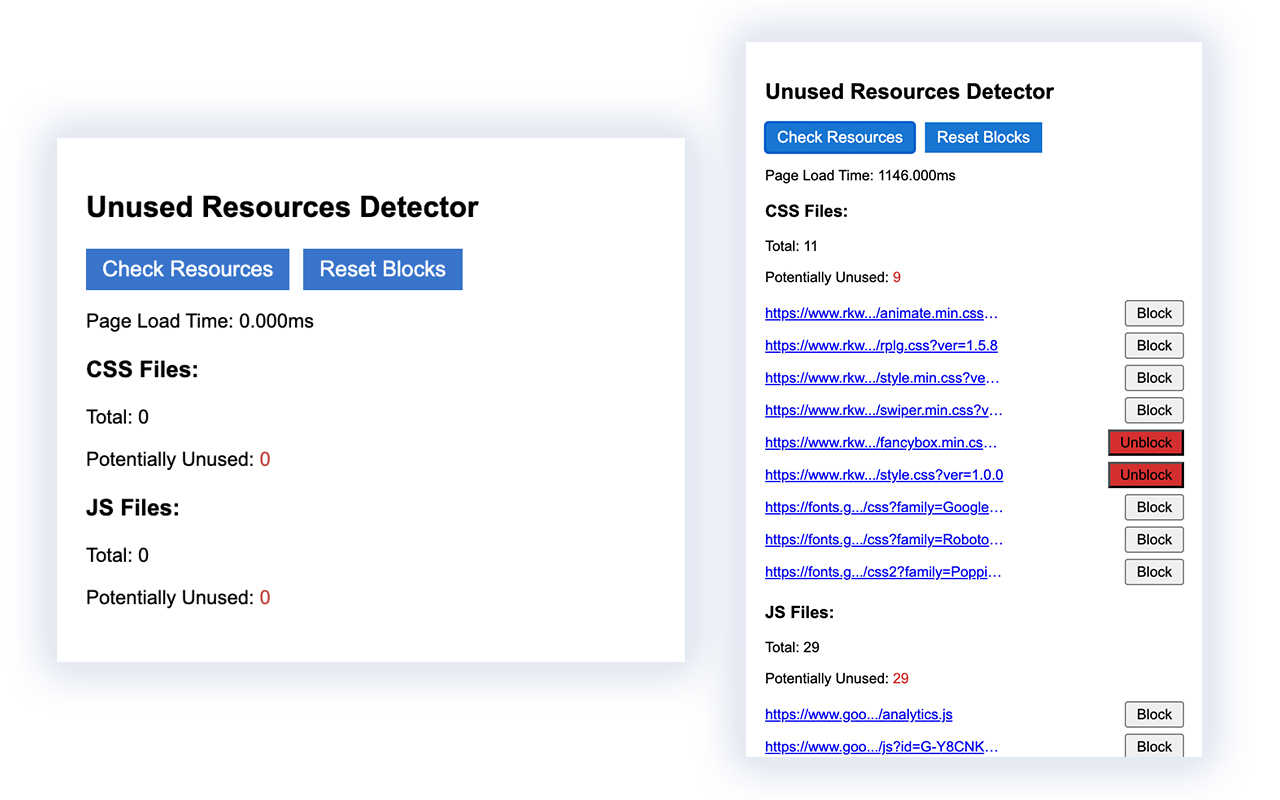Block the js?id=G-Y8CNK script
Image resolution: width=1280 pixels, height=800 pixels.
pyautogui.click(x=1153, y=746)
